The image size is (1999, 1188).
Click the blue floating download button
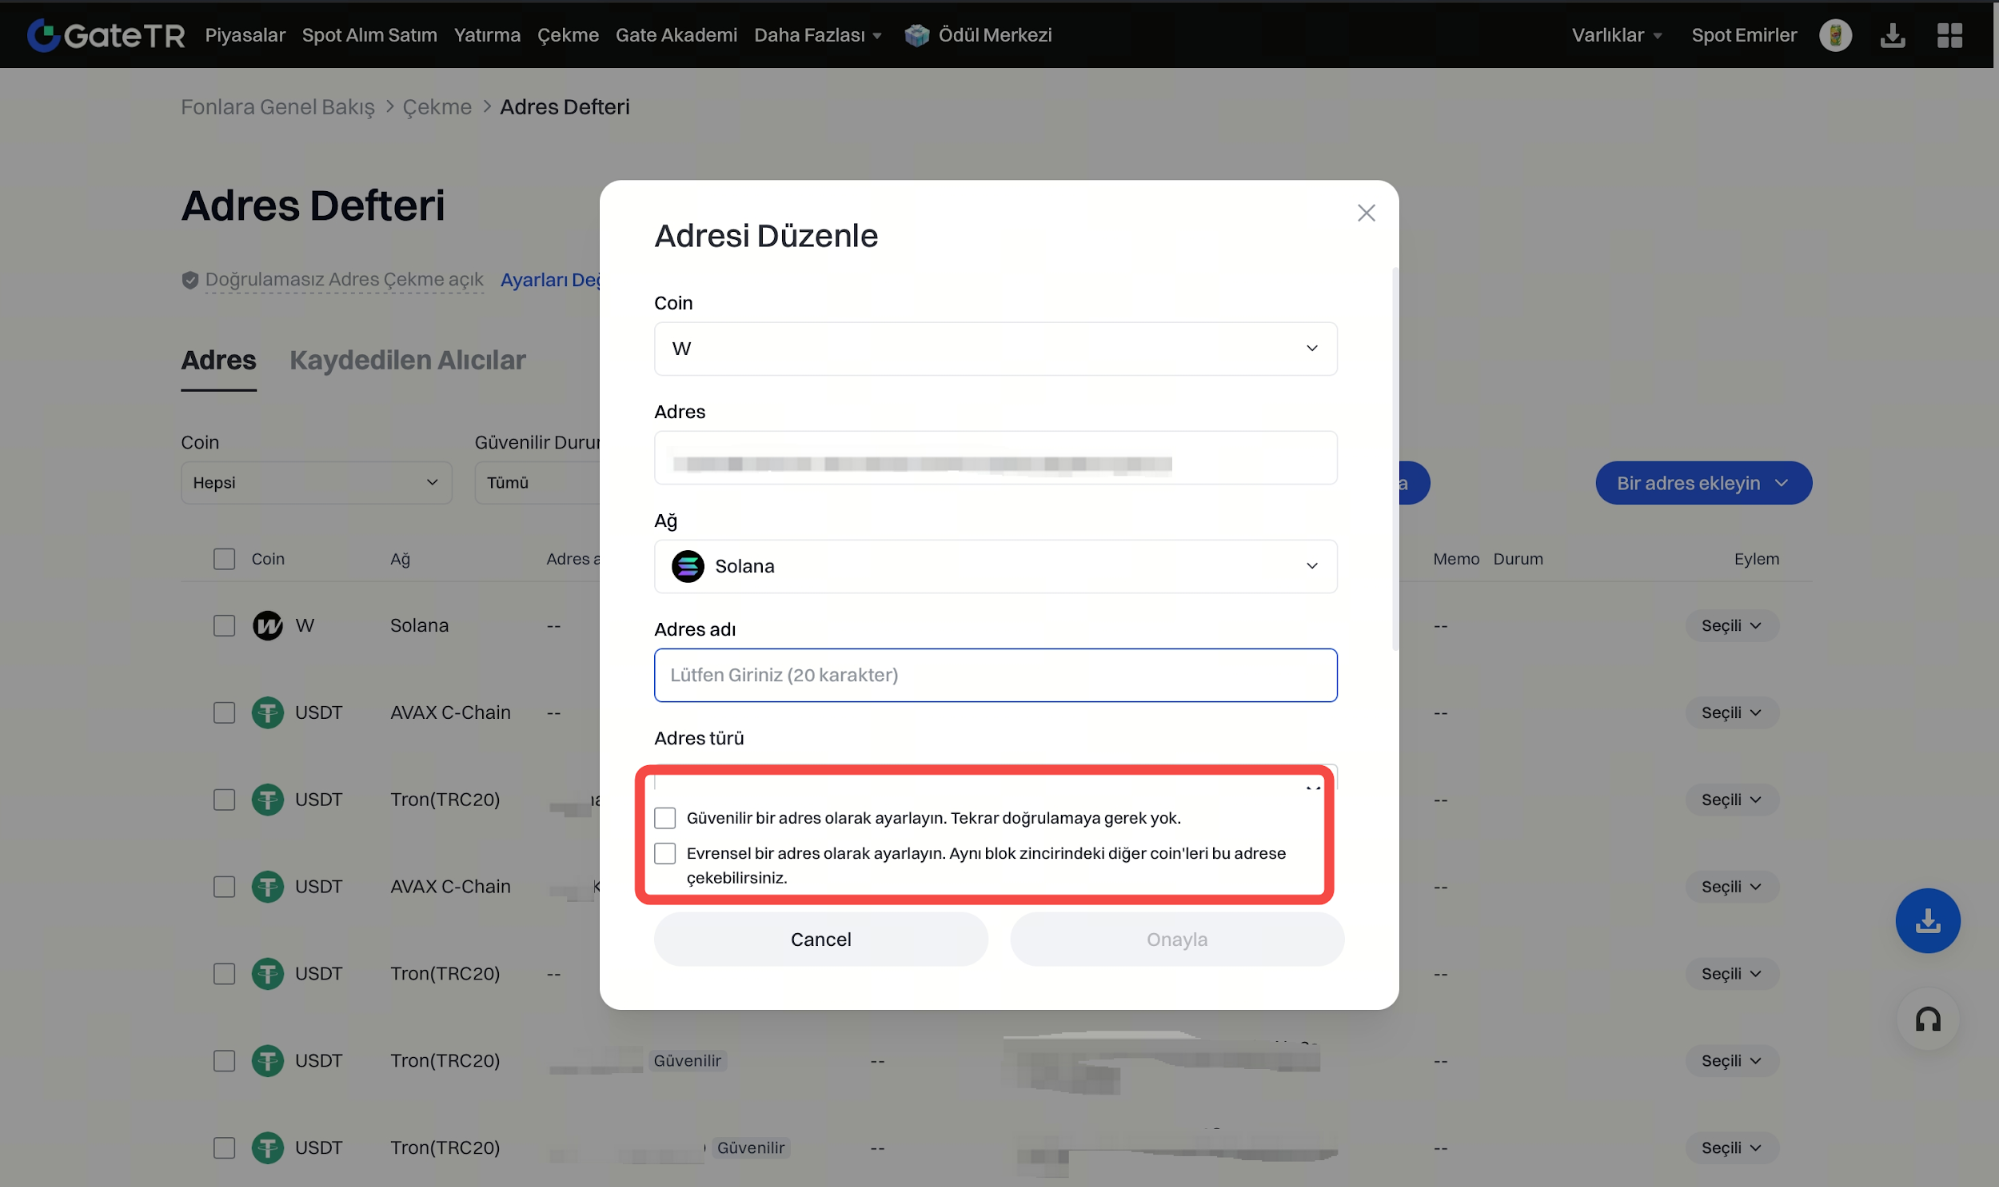(1927, 920)
